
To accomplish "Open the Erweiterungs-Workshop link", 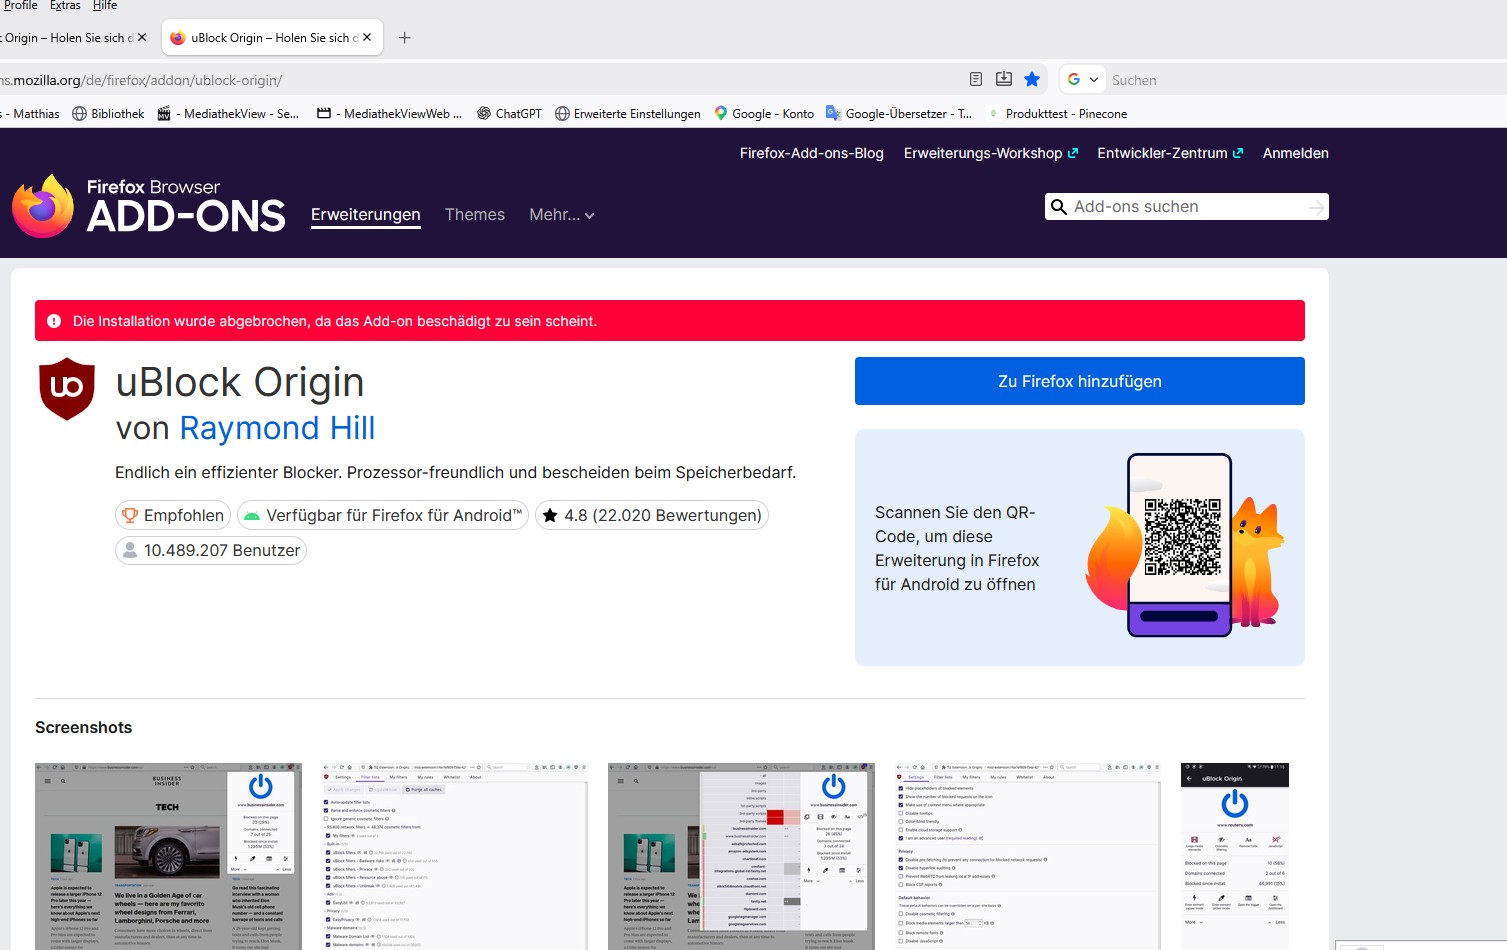I will click(991, 153).
